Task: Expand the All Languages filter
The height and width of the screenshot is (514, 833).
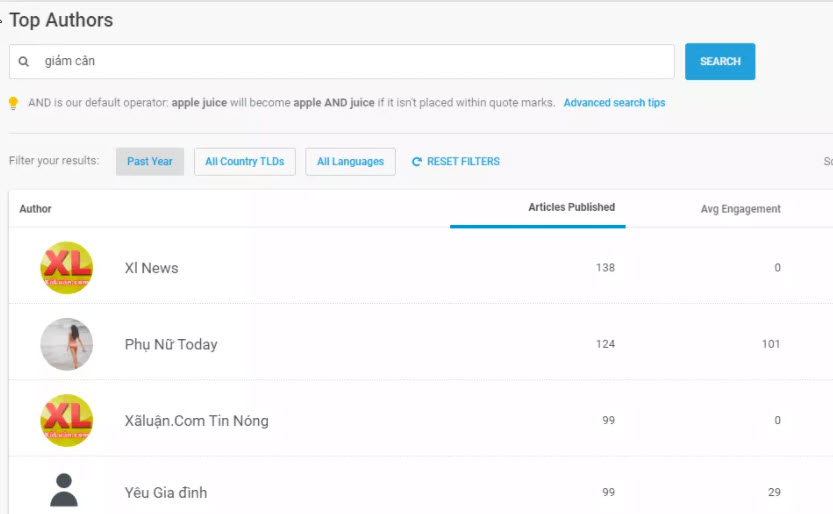Action: pyautogui.click(x=350, y=162)
